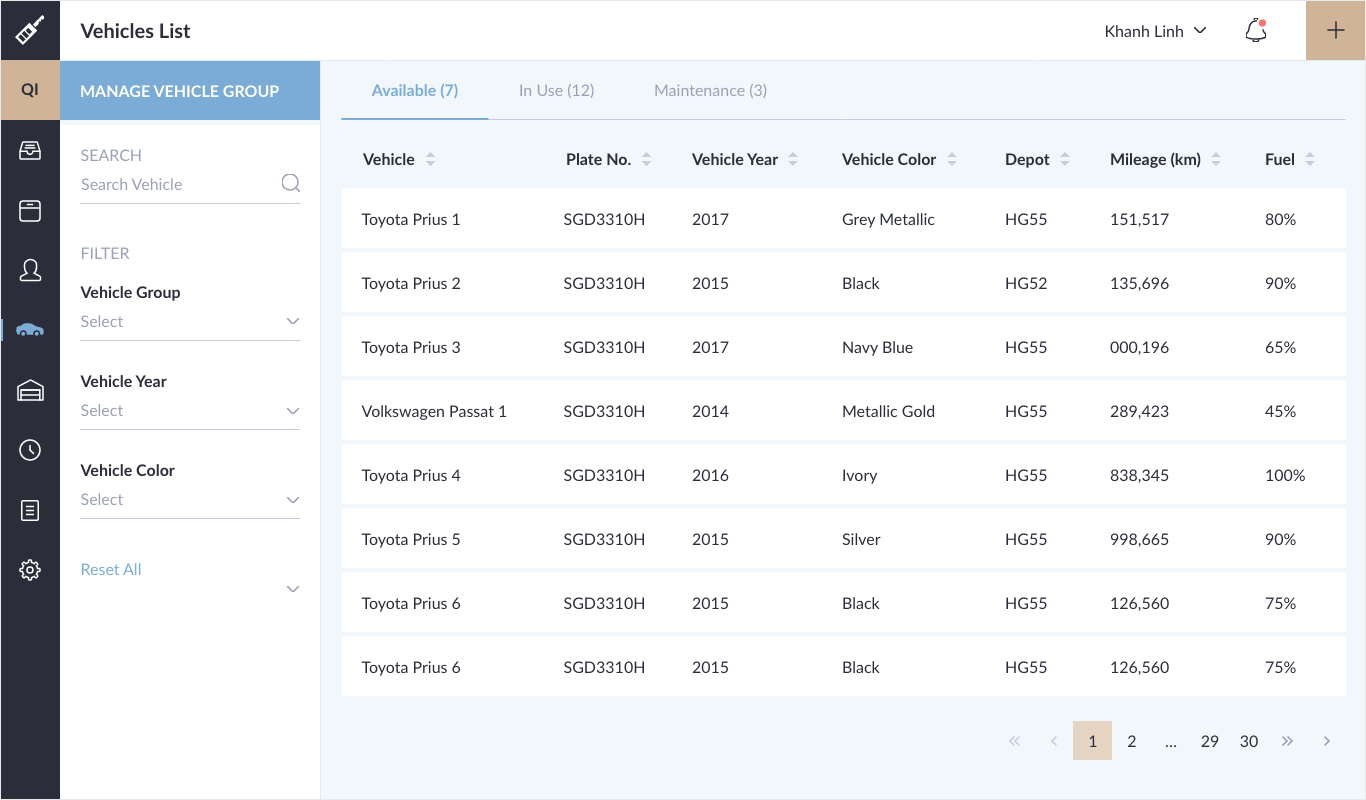
Task: Sort by Mileage column arrows
Action: pyautogui.click(x=1216, y=159)
